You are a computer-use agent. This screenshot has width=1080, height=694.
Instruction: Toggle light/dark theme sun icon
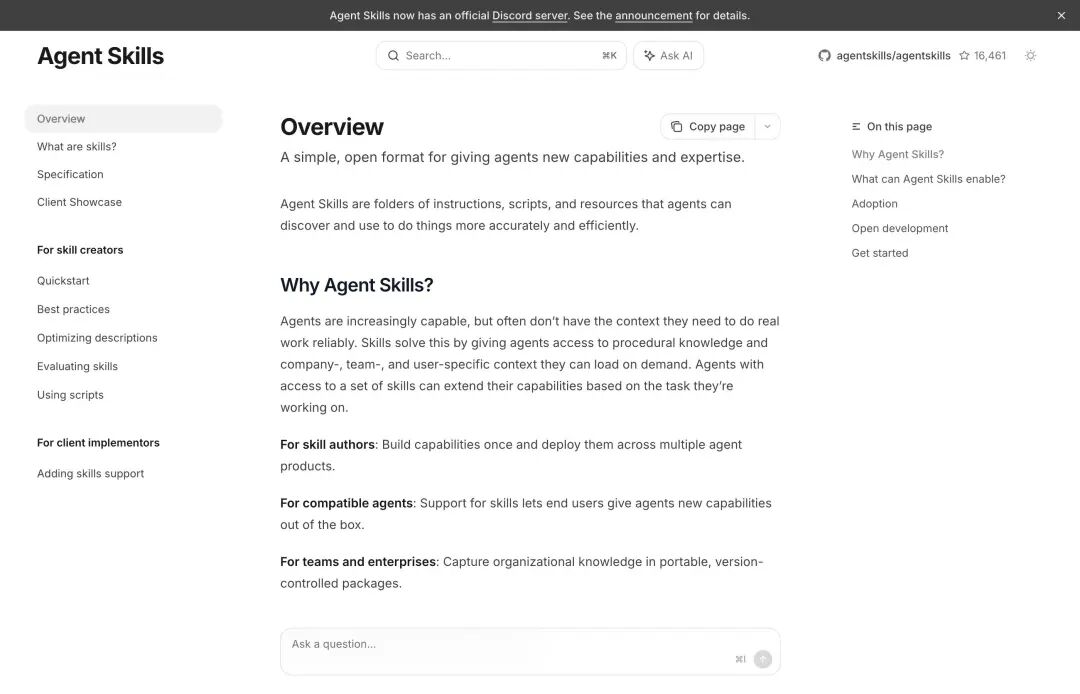pos(1030,56)
